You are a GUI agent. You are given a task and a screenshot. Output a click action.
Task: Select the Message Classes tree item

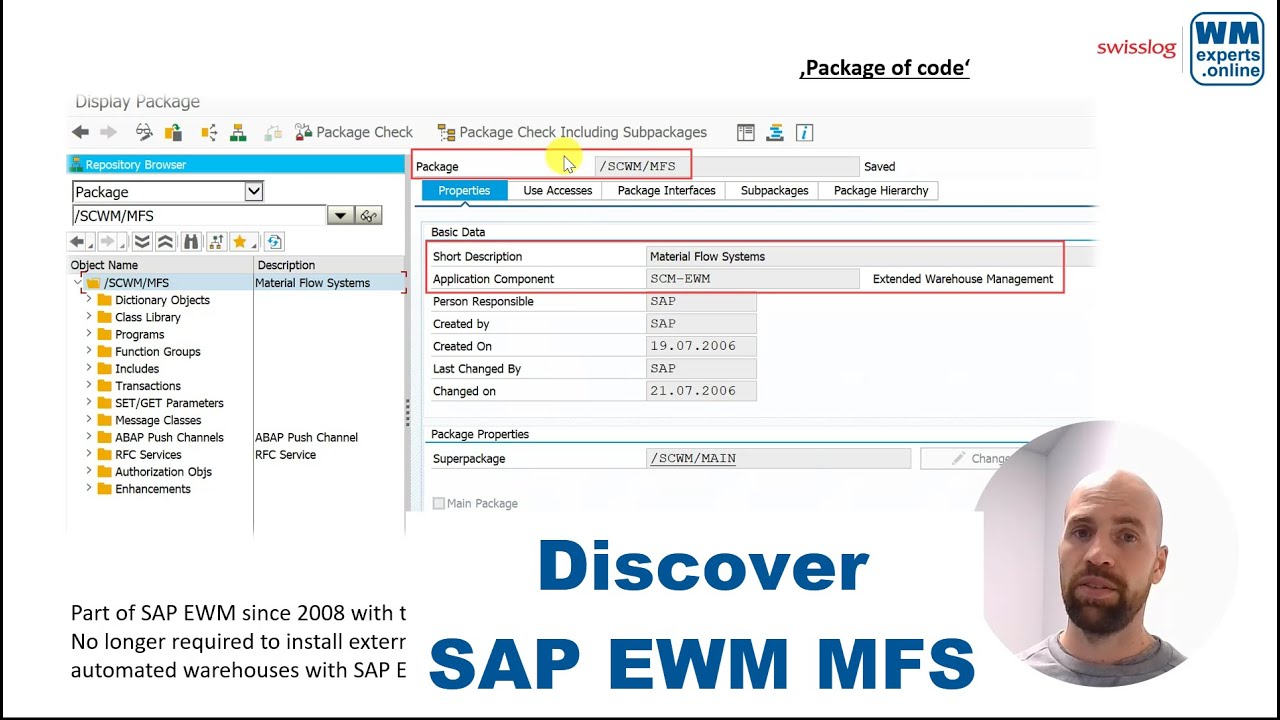click(158, 420)
